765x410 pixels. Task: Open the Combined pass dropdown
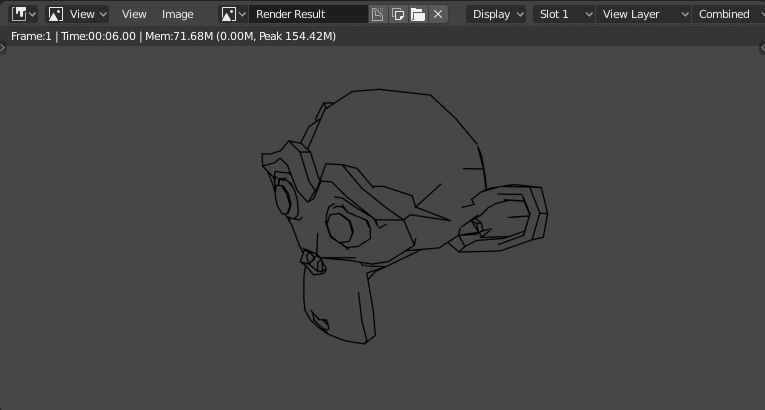pyautogui.click(x=728, y=14)
